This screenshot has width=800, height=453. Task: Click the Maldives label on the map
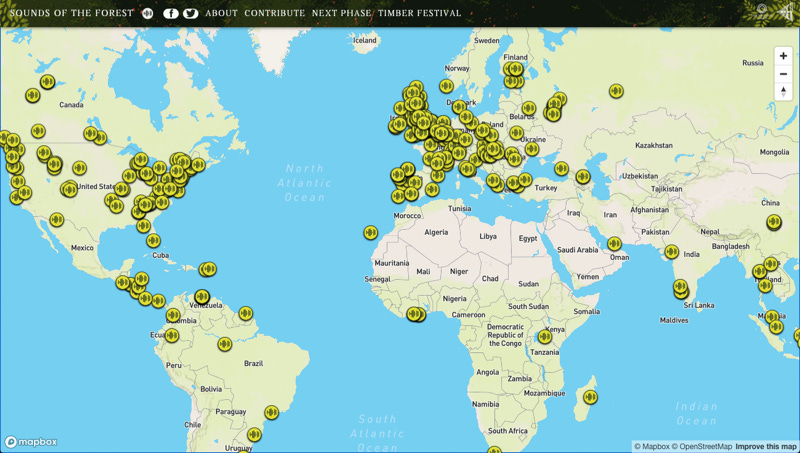pyautogui.click(x=674, y=320)
